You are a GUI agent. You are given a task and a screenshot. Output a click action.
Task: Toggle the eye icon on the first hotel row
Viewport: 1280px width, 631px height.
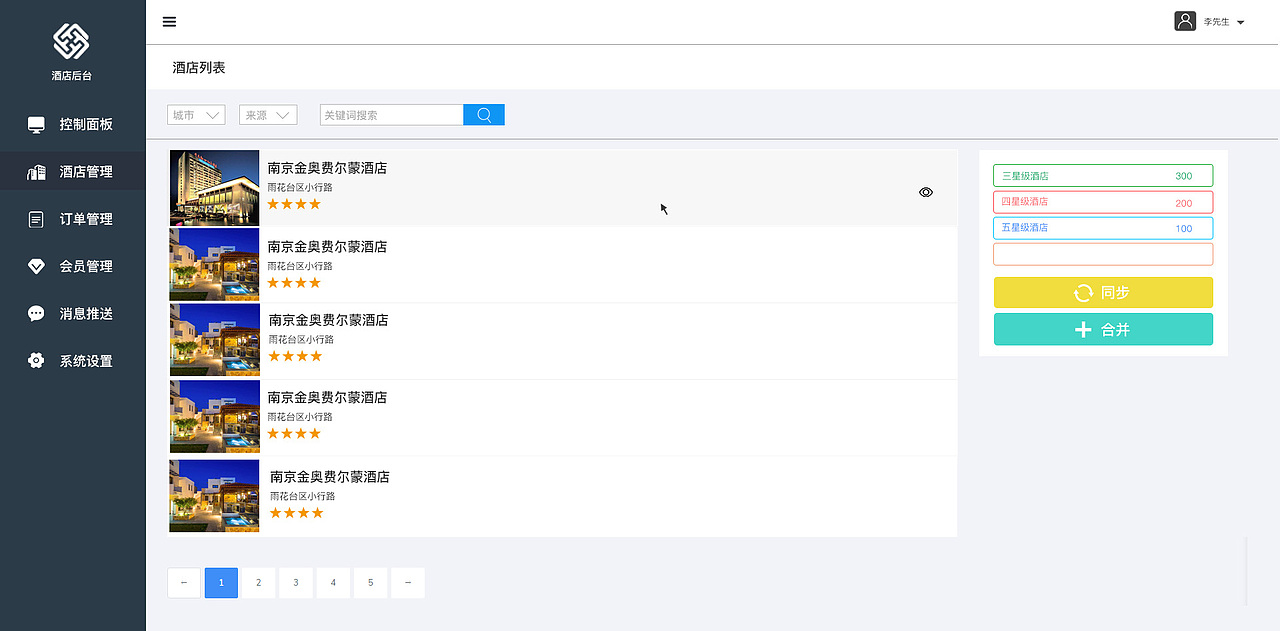pos(926,192)
